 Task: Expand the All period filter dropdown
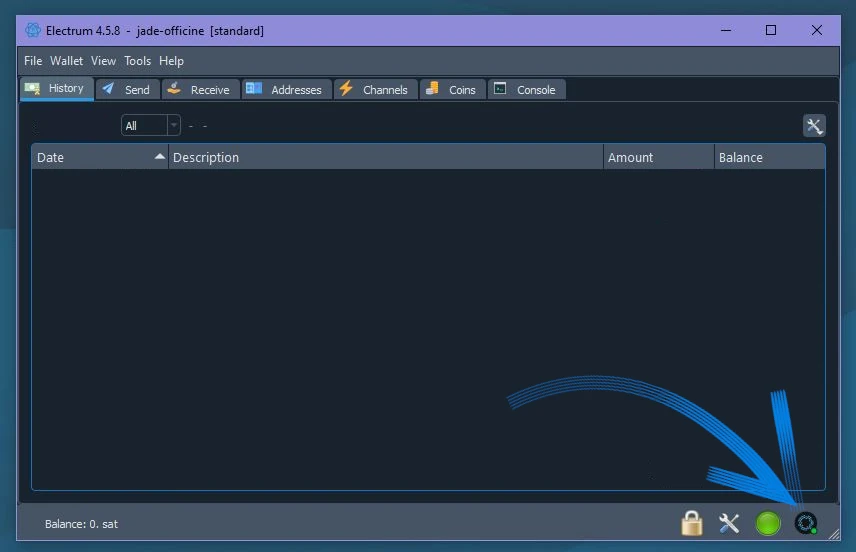(x=150, y=126)
